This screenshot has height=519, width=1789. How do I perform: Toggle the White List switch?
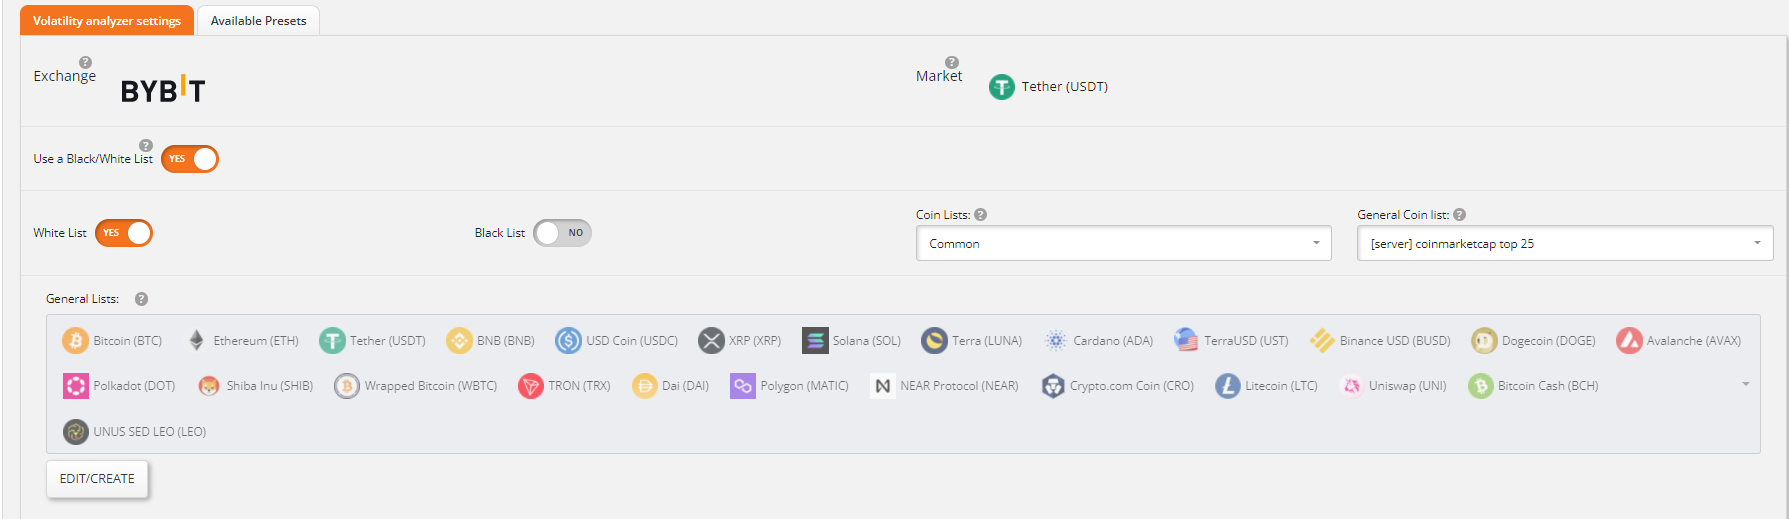click(x=124, y=233)
